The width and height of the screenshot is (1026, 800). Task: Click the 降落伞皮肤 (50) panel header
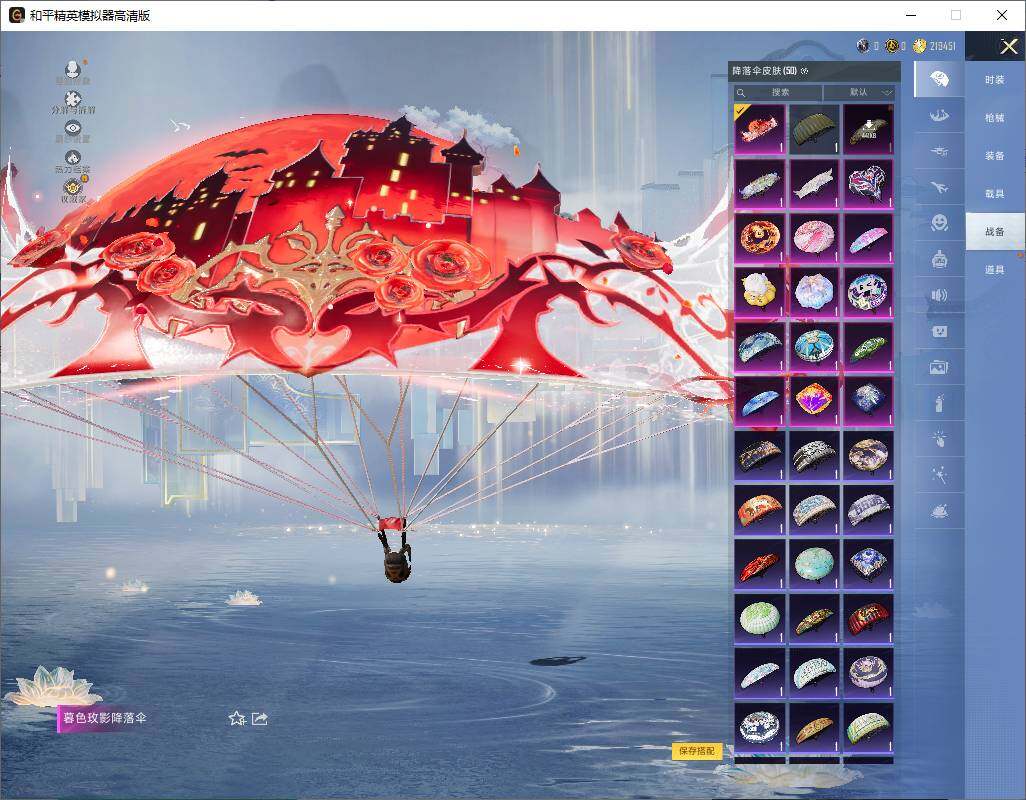[x=814, y=71]
